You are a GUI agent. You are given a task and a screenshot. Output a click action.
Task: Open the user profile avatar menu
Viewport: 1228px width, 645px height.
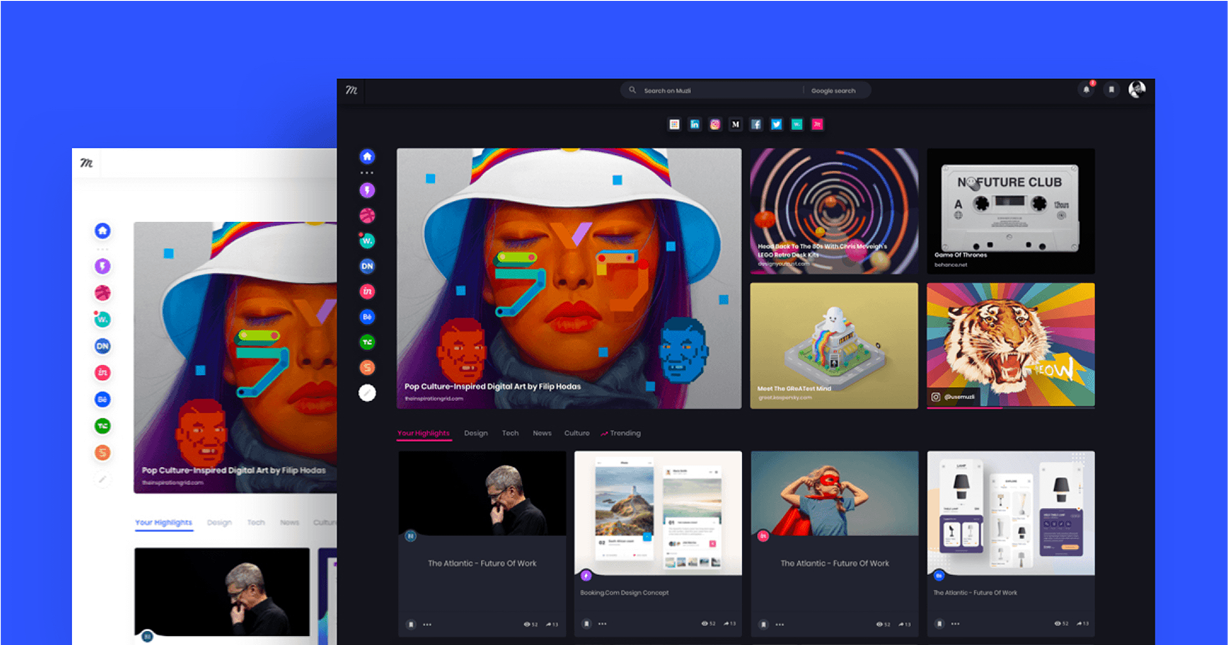(x=1137, y=89)
